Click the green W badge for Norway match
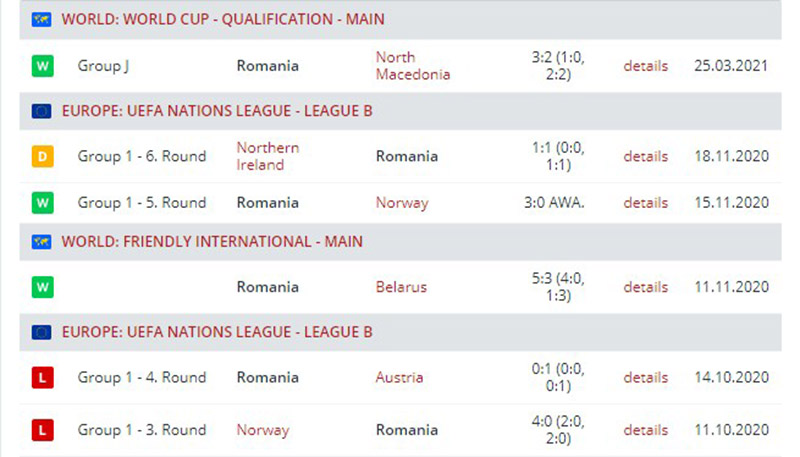The image size is (800, 457). click(x=42, y=203)
